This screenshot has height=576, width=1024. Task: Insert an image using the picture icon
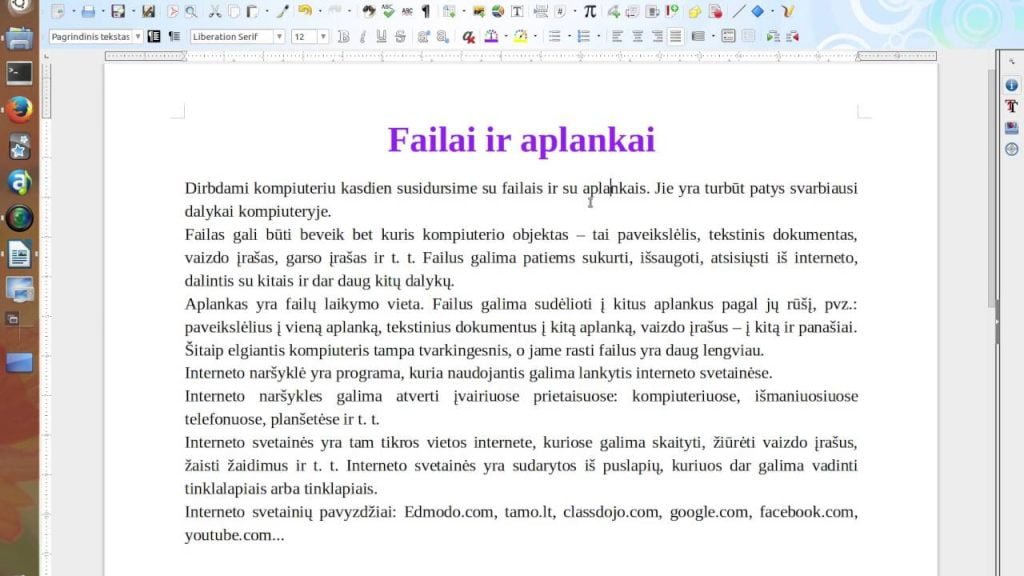(x=479, y=11)
